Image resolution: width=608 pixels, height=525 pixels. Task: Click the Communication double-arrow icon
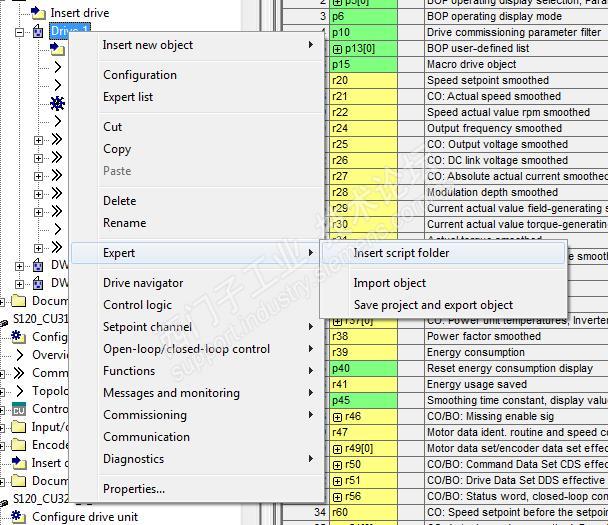tap(19, 373)
